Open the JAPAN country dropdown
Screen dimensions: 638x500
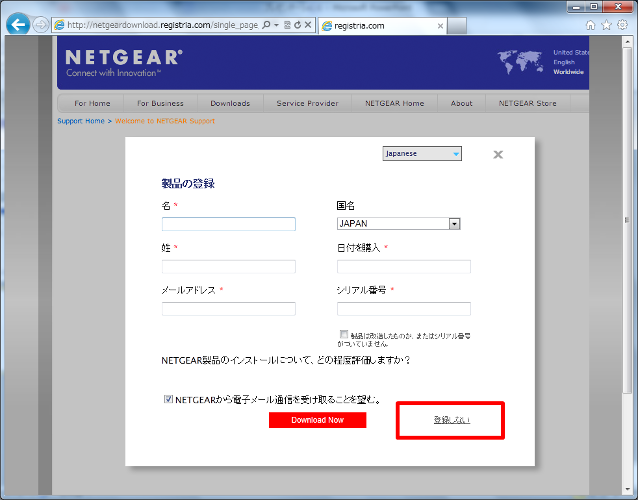[x=398, y=224]
